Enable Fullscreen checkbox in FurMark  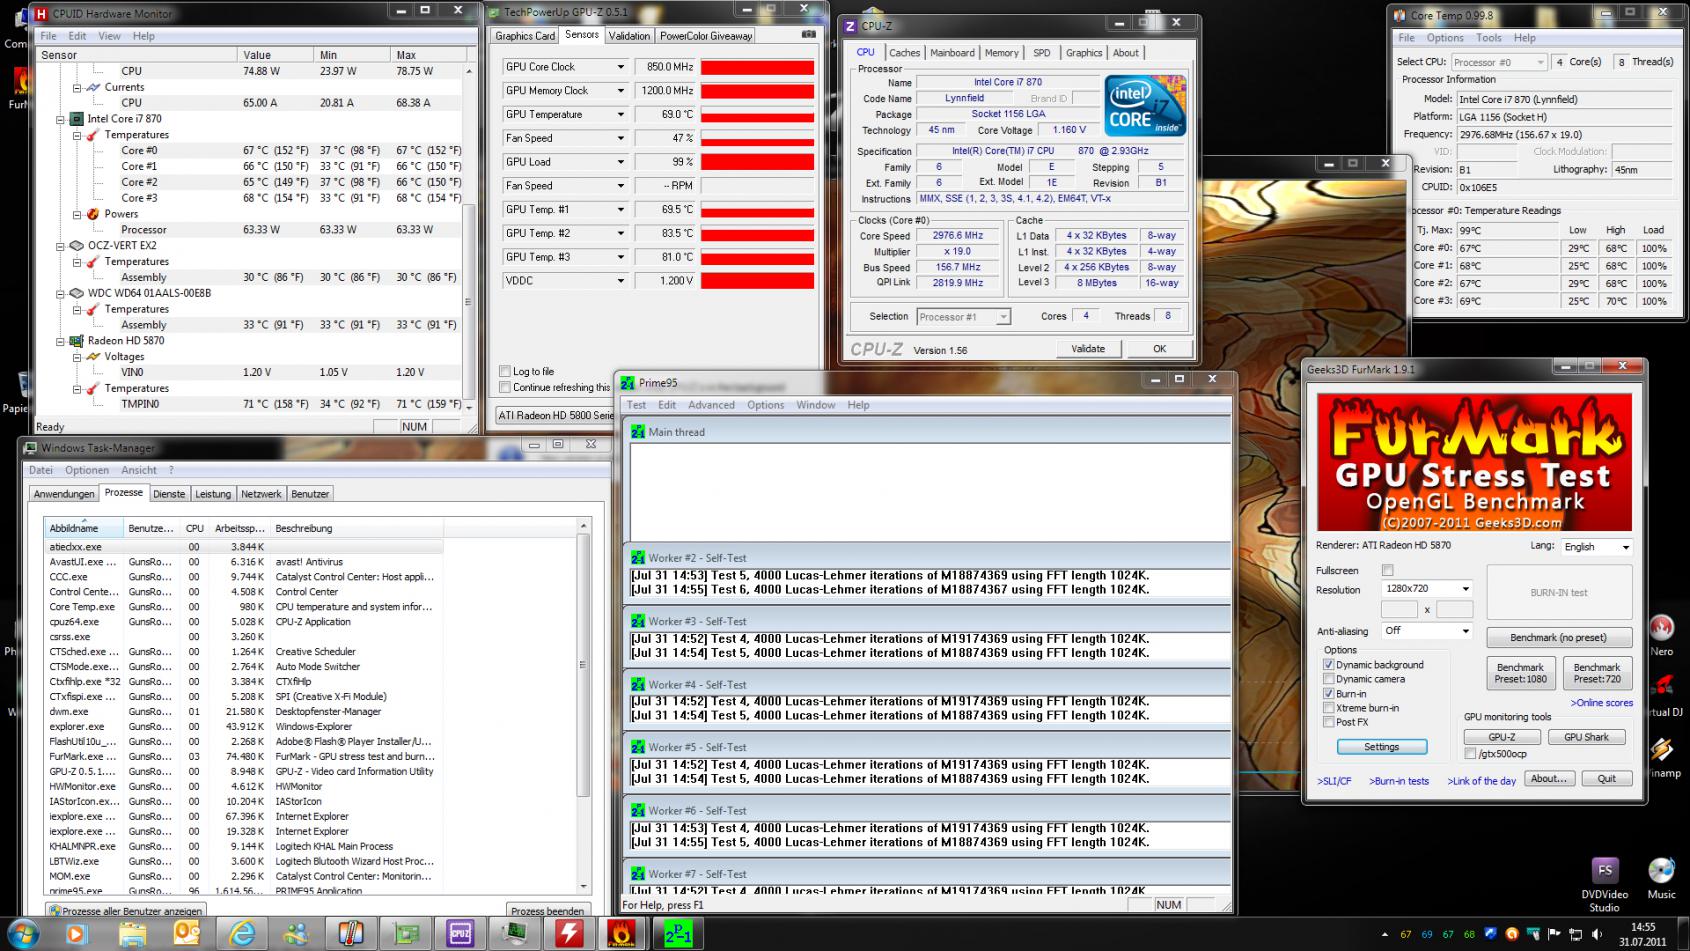(x=1387, y=570)
